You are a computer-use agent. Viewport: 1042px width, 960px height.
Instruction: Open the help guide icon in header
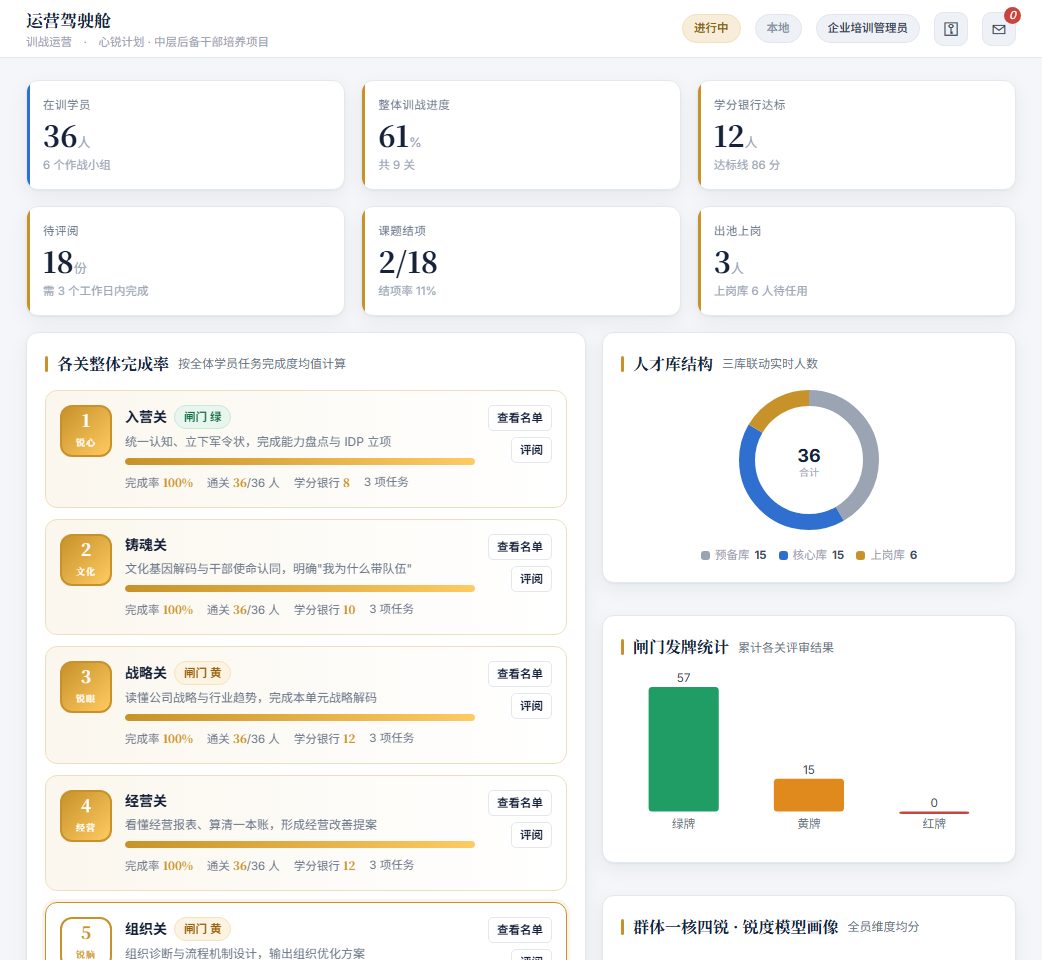pyautogui.click(x=951, y=29)
